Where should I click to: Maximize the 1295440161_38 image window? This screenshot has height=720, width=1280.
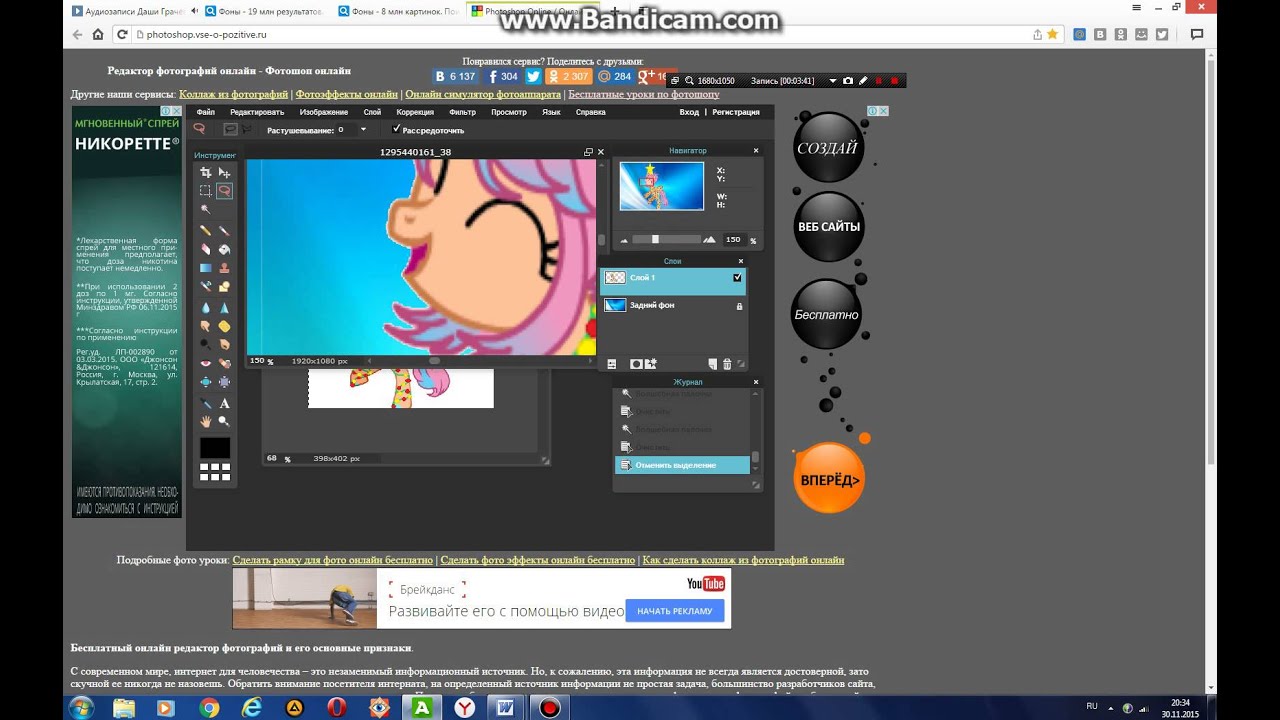point(588,152)
